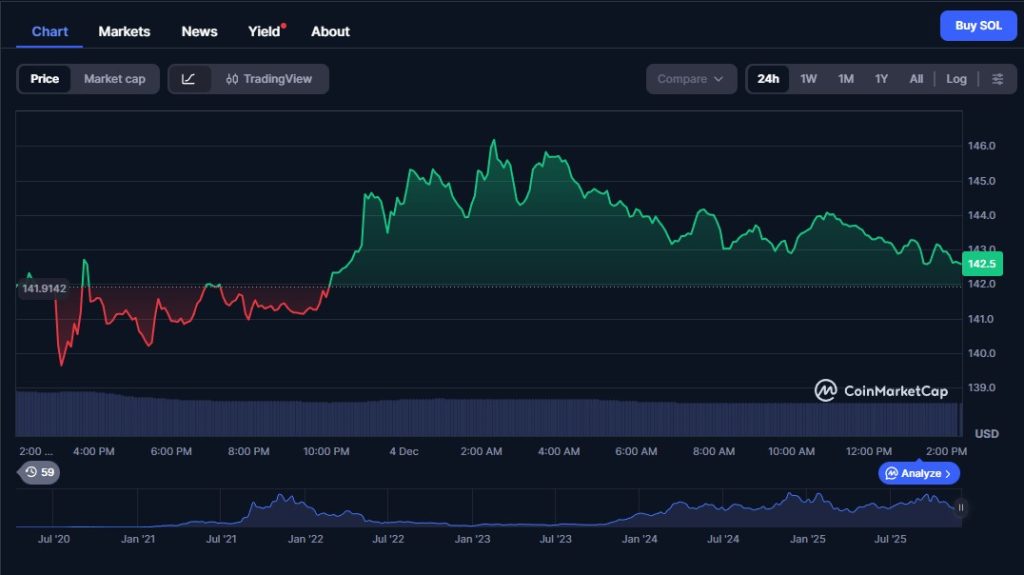
Task: Click the price peak near 2:00 AM
Action: (x=494, y=140)
